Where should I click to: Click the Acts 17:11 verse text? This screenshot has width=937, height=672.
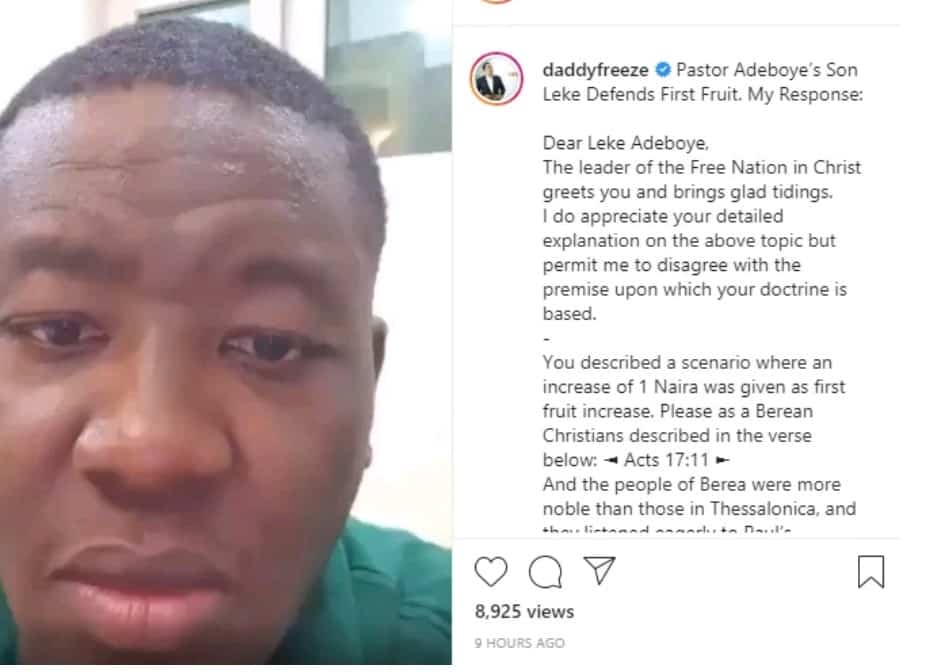pos(666,460)
